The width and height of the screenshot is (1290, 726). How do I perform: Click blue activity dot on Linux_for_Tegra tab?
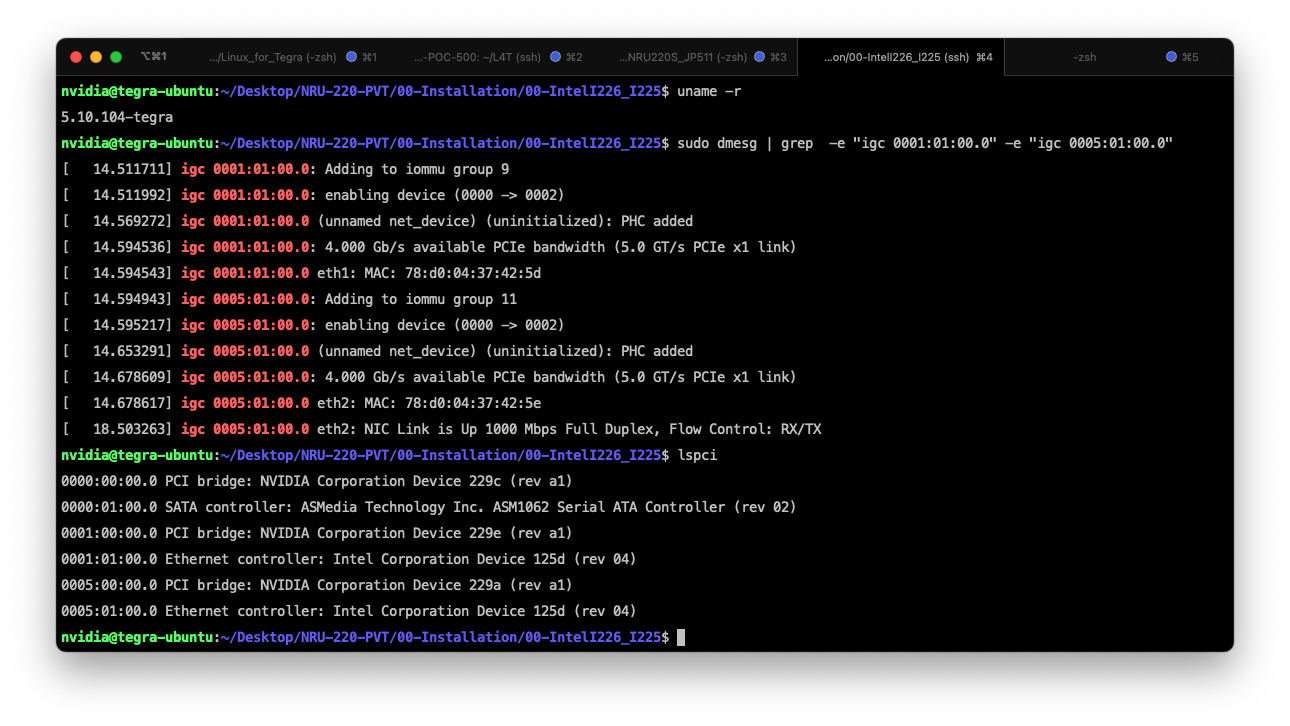point(351,57)
